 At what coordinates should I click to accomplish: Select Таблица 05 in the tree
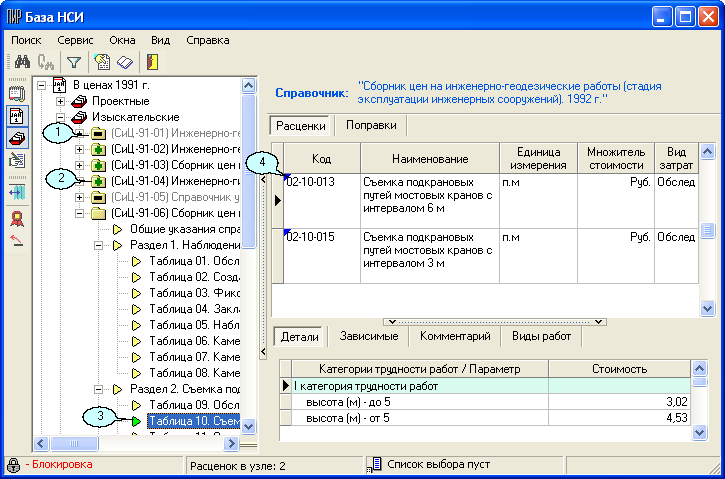coord(190,325)
